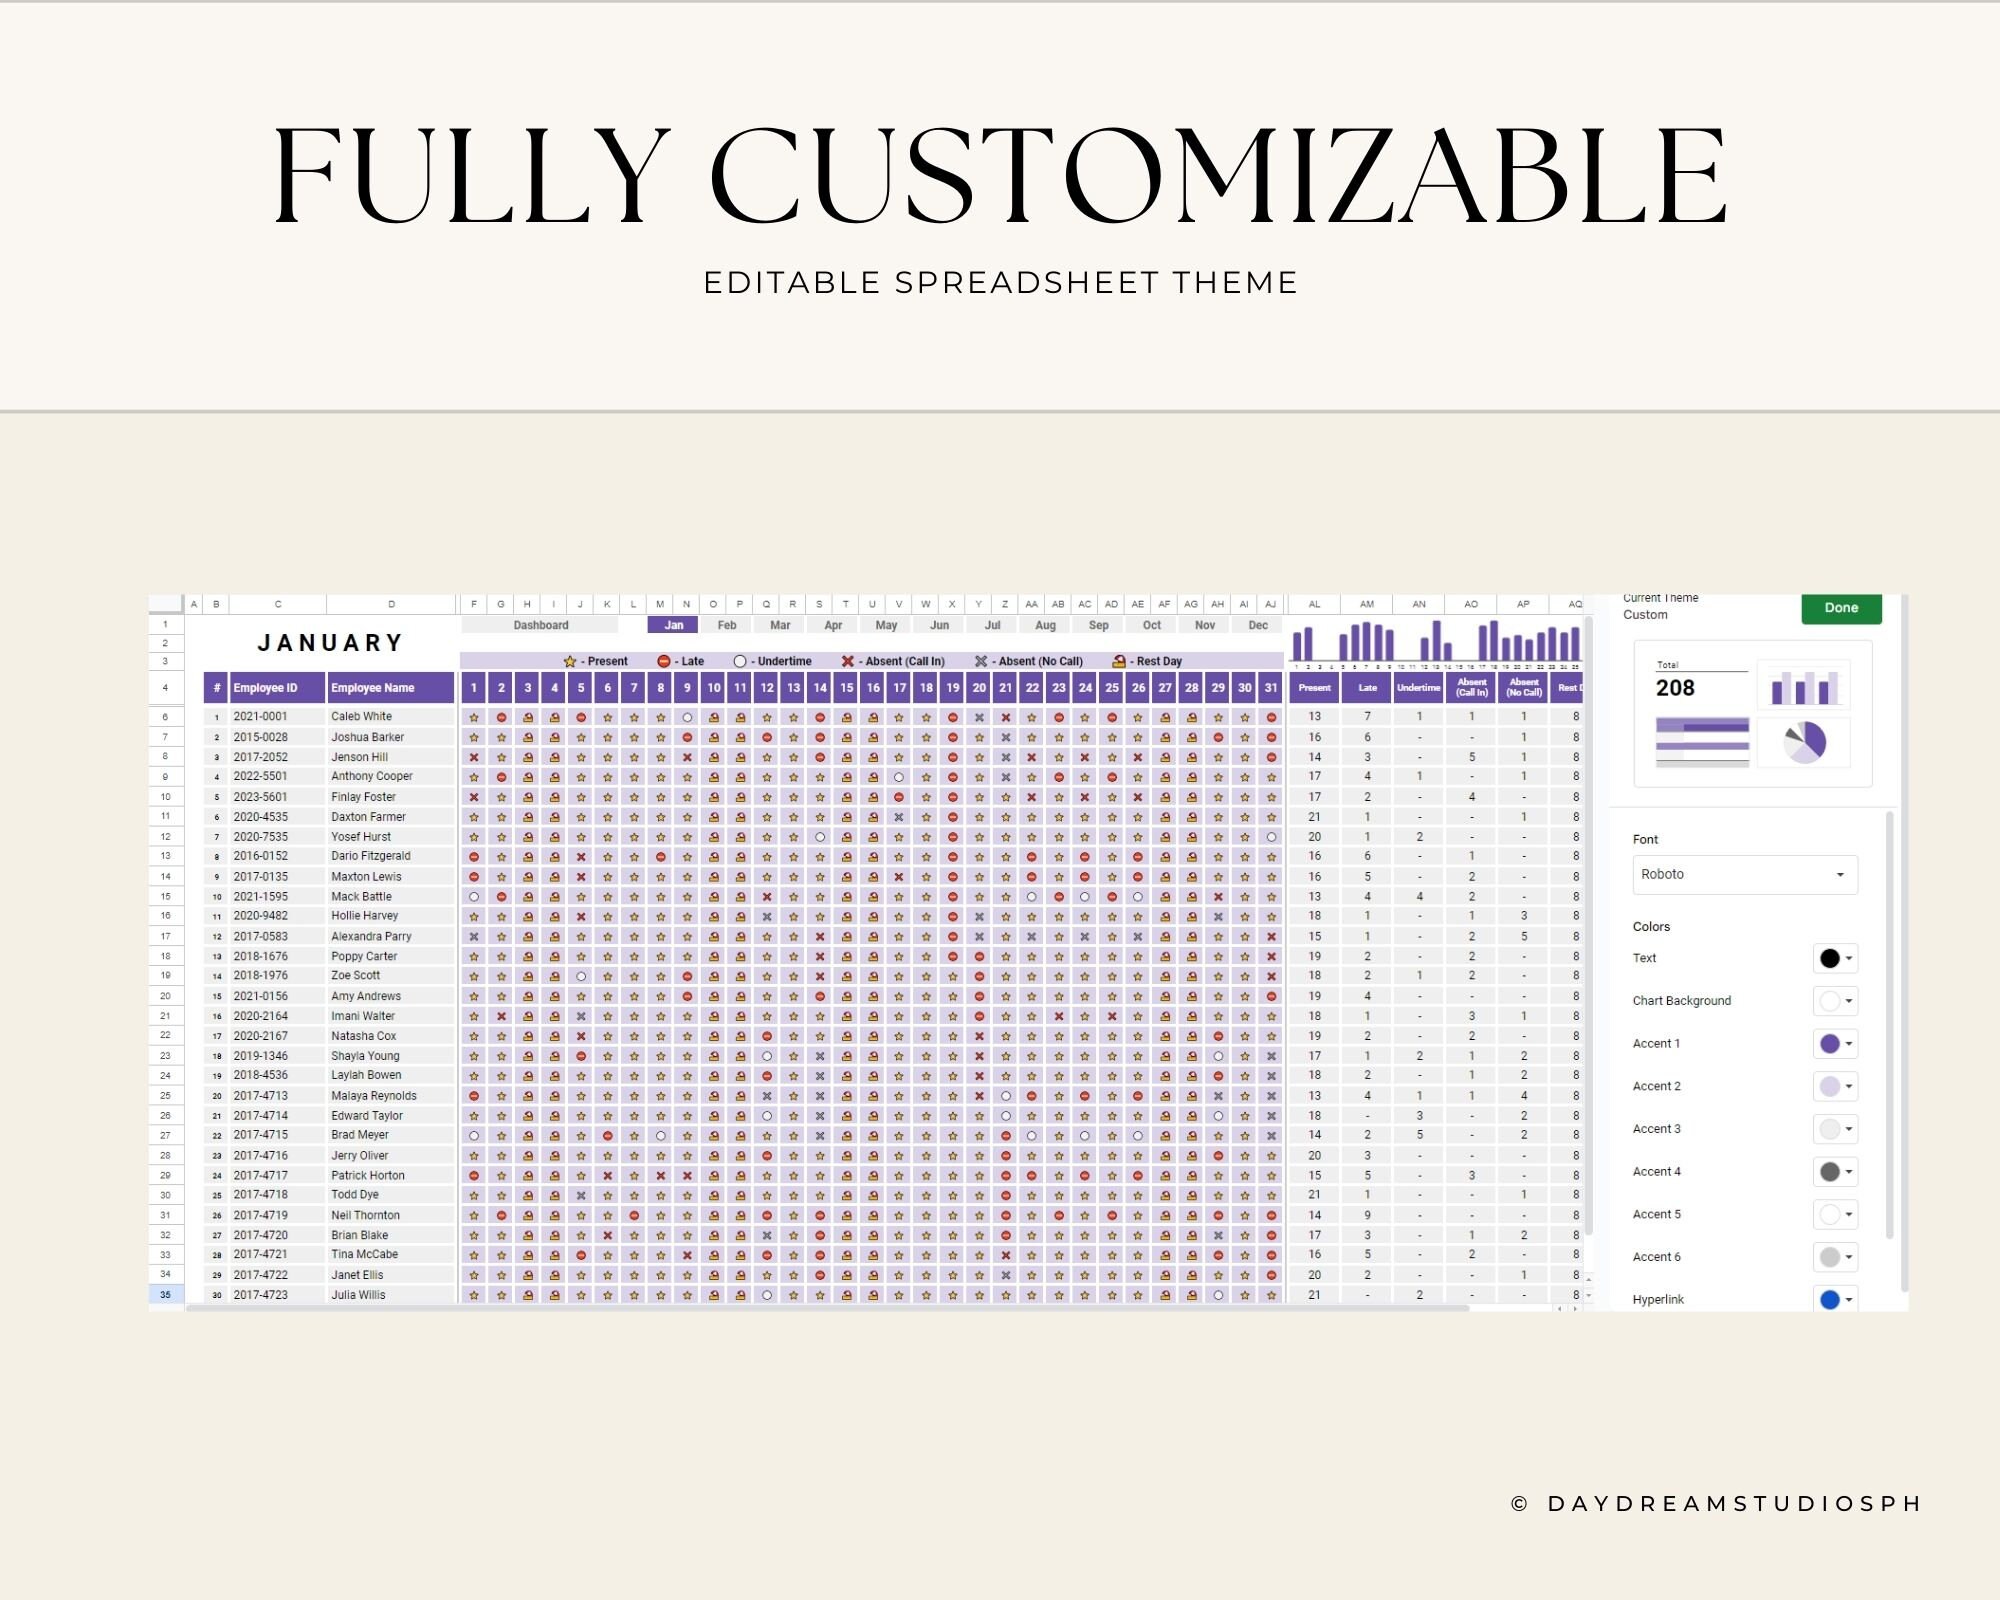Click the Absent (Call In) legend icon
The height and width of the screenshot is (1600, 2000).
pyautogui.click(x=846, y=660)
